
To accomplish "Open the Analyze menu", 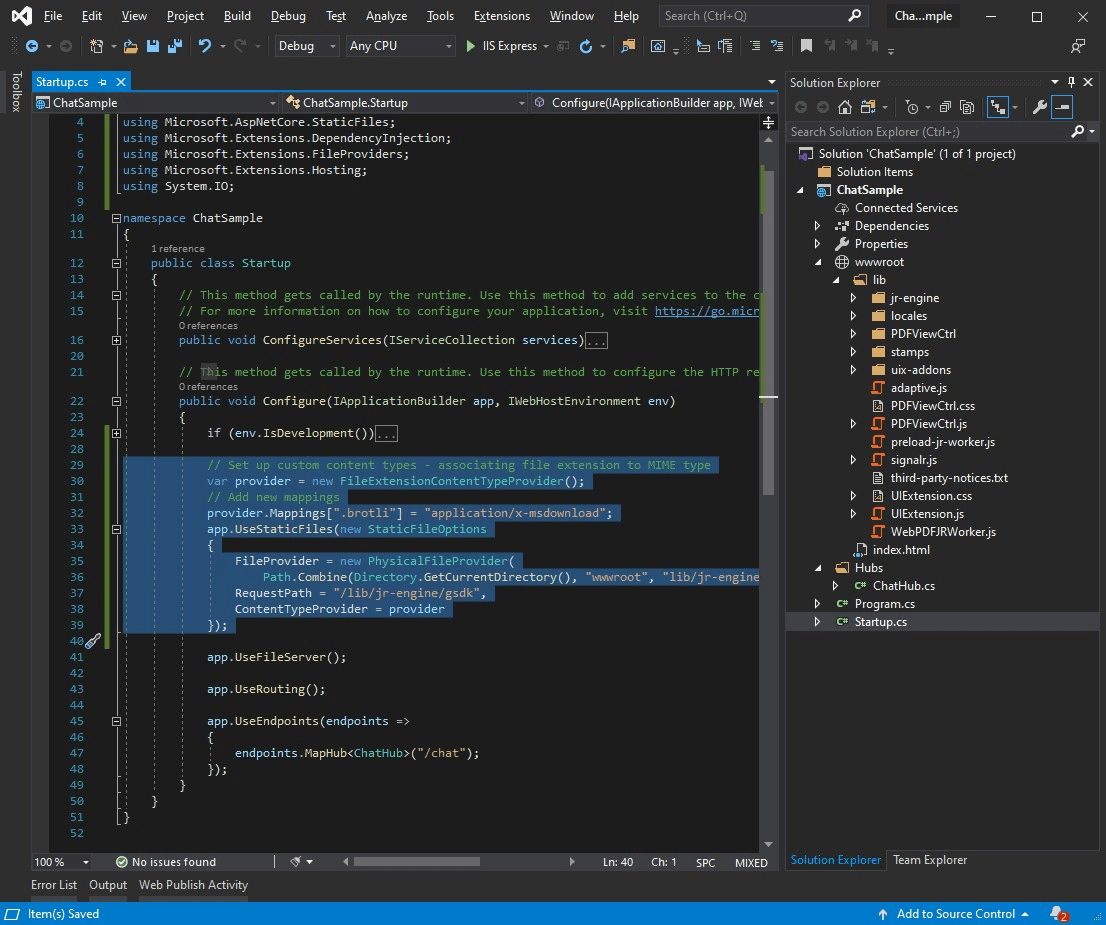I will [x=386, y=16].
